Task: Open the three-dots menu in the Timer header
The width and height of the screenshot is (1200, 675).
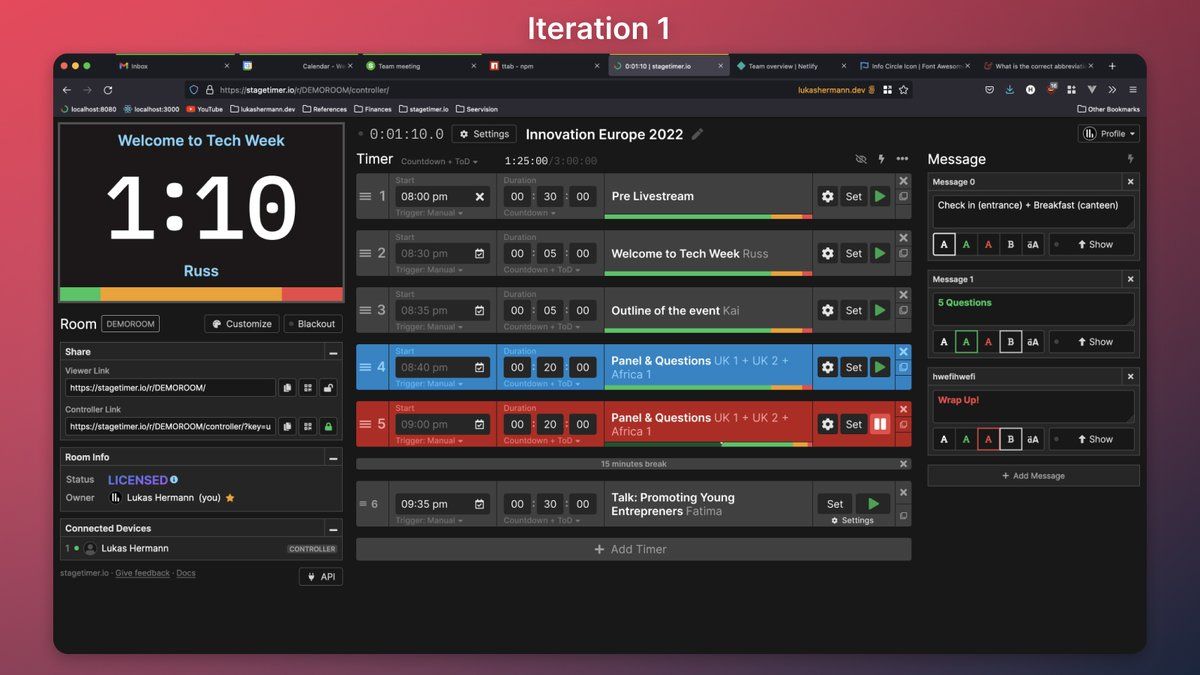Action: click(902, 159)
